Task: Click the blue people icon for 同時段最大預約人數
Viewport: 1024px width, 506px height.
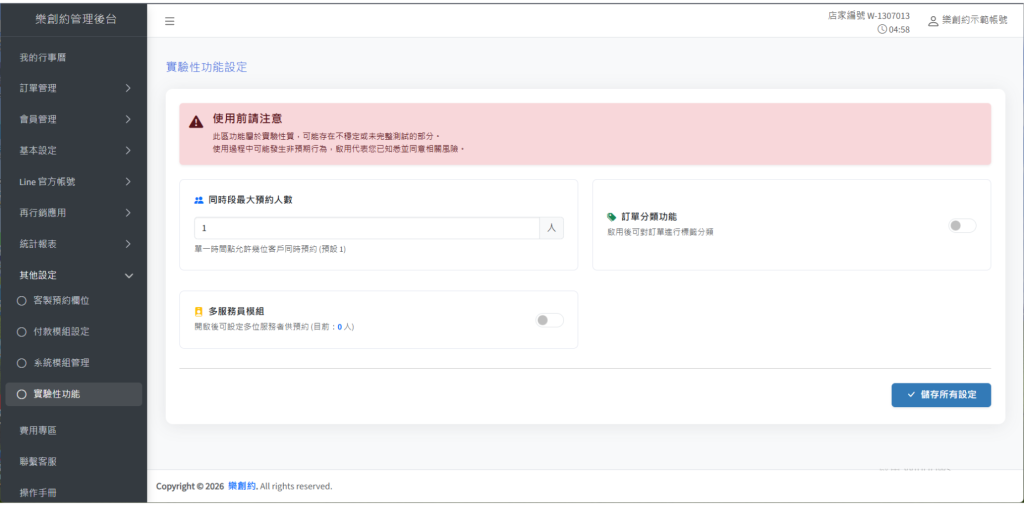Action: pyautogui.click(x=198, y=200)
